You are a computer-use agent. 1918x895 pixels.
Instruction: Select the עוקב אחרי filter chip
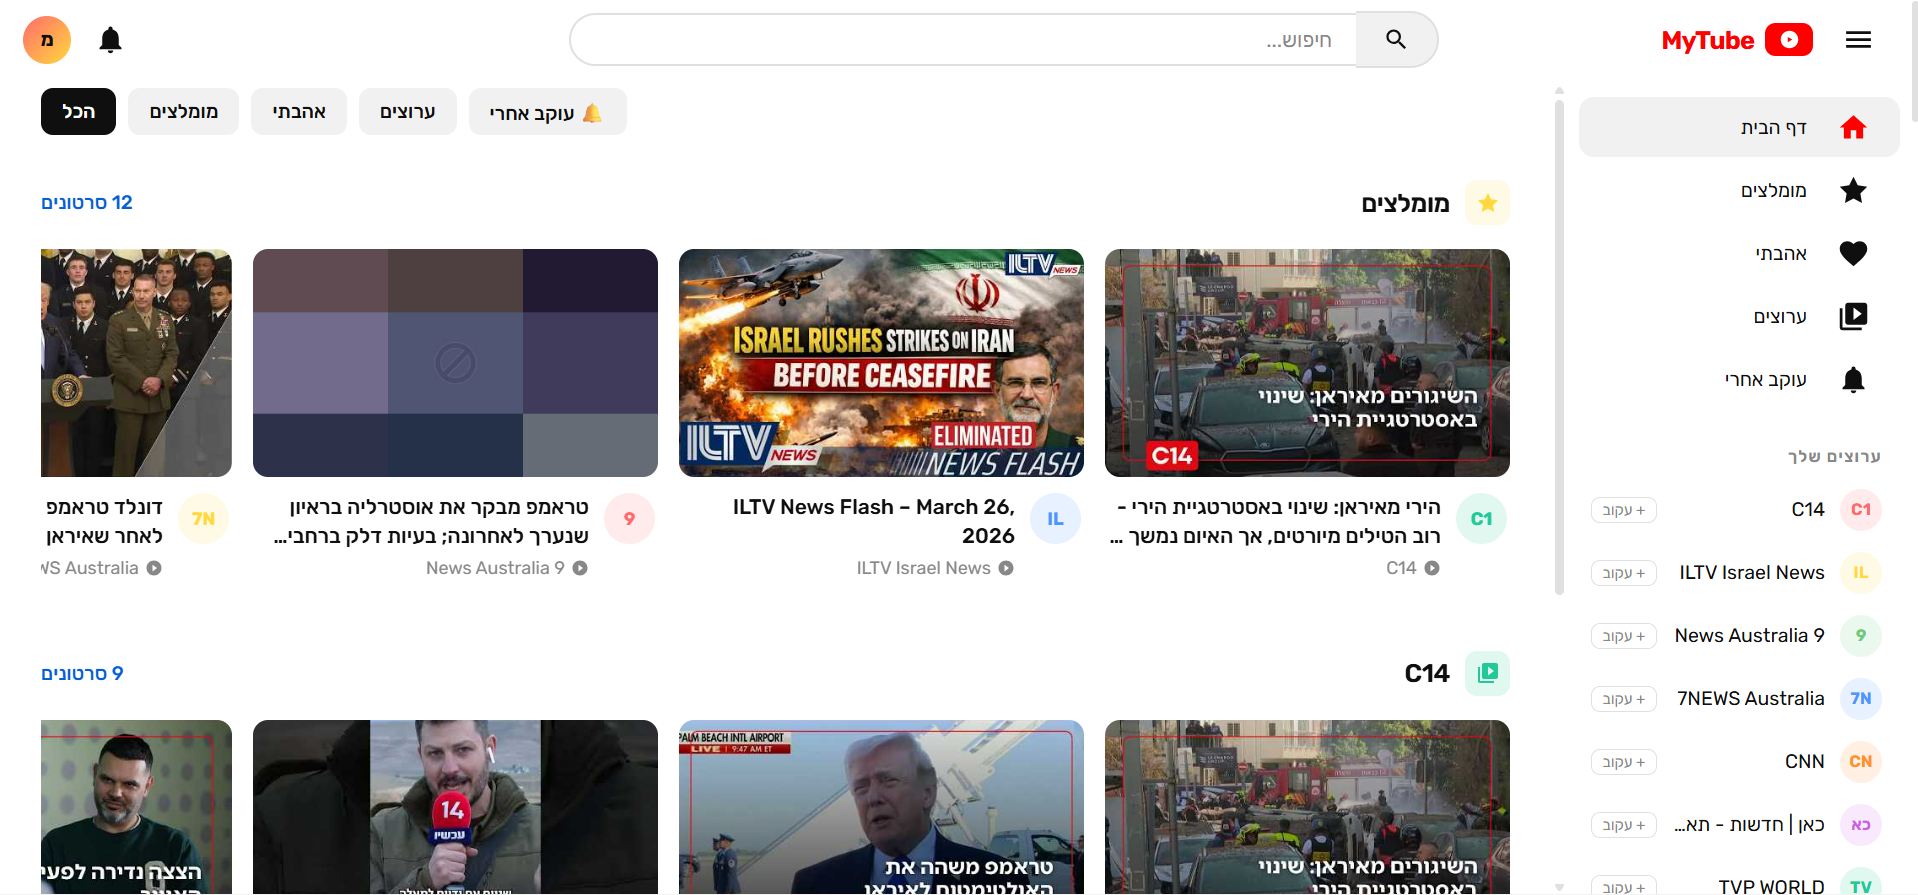point(547,112)
